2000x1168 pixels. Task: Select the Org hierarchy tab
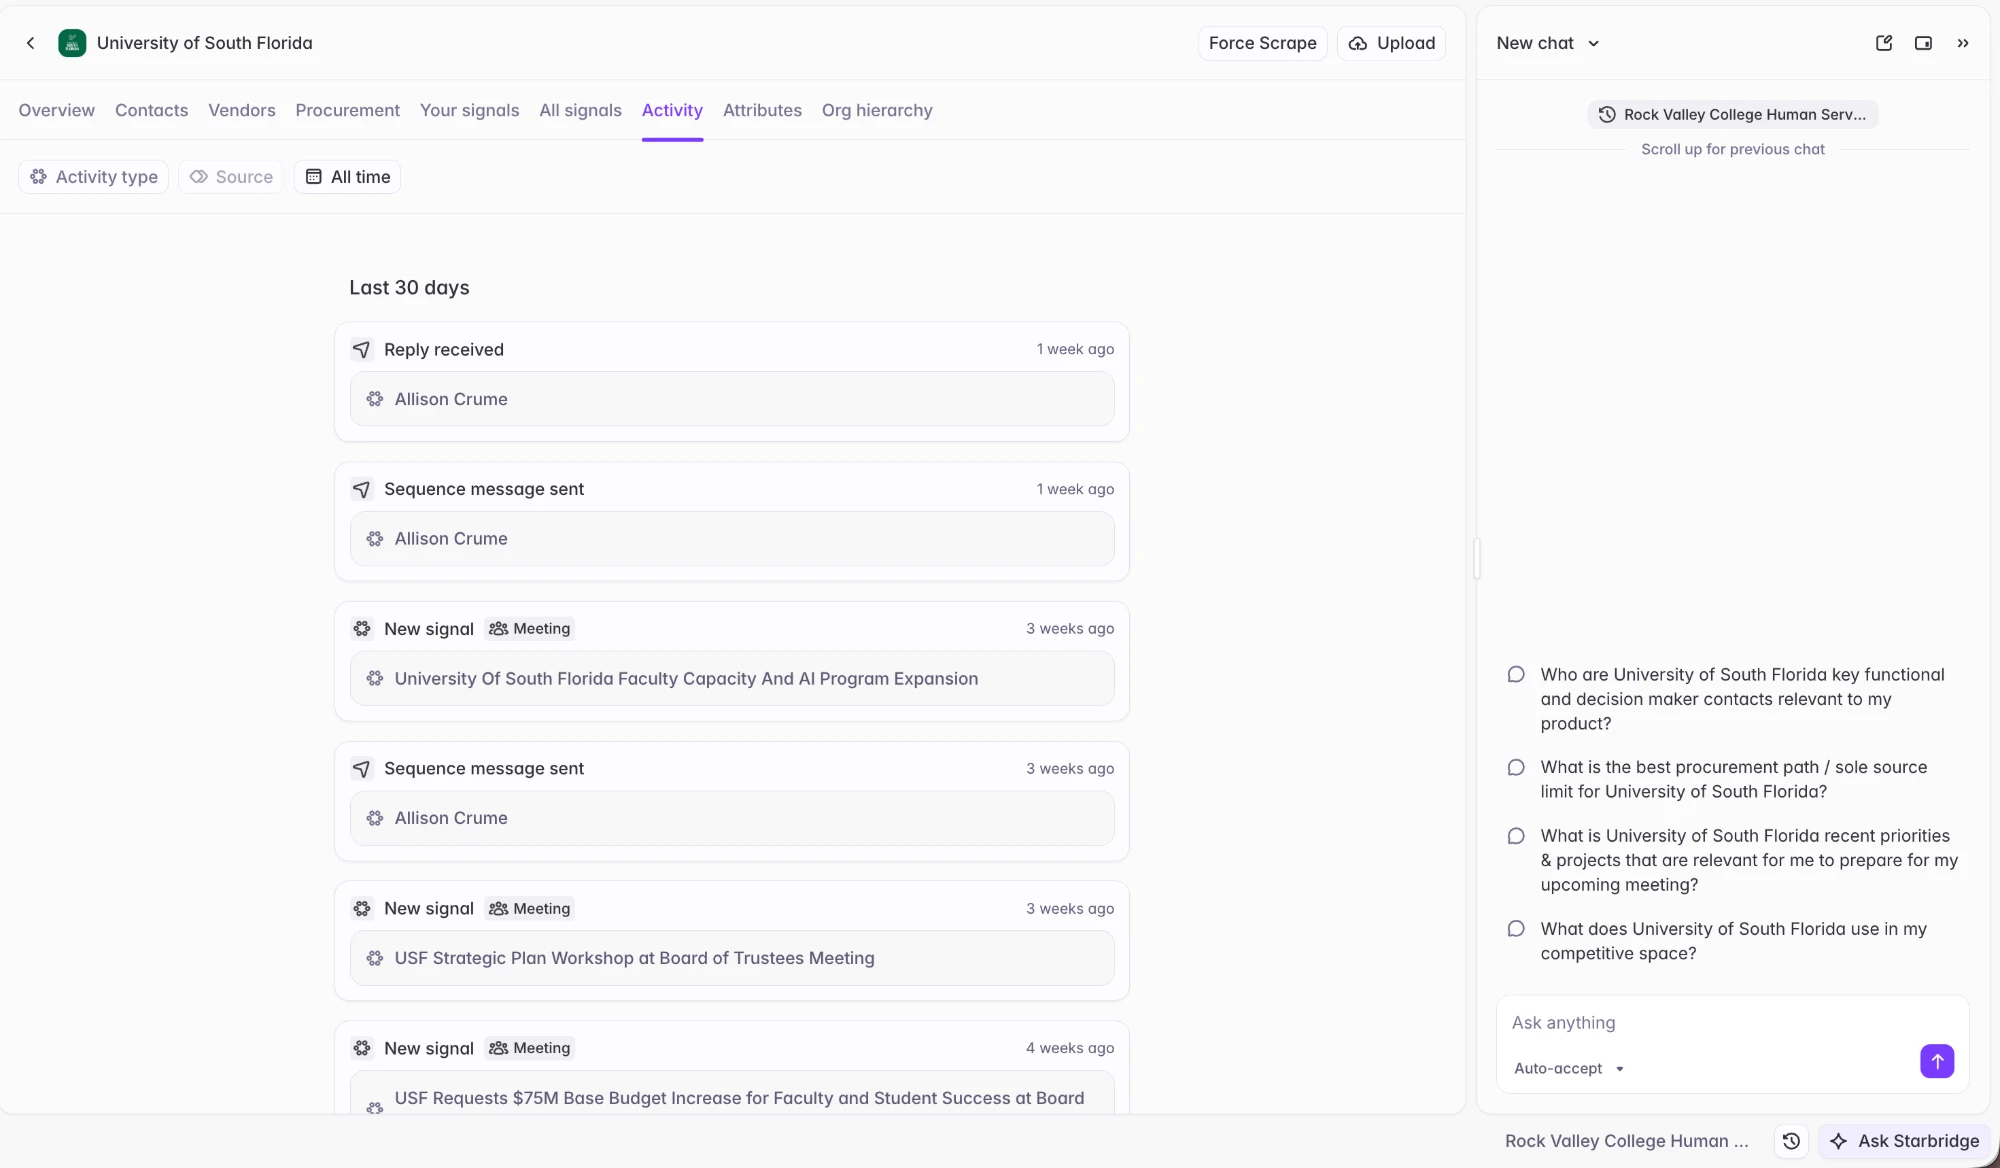(x=877, y=110)
